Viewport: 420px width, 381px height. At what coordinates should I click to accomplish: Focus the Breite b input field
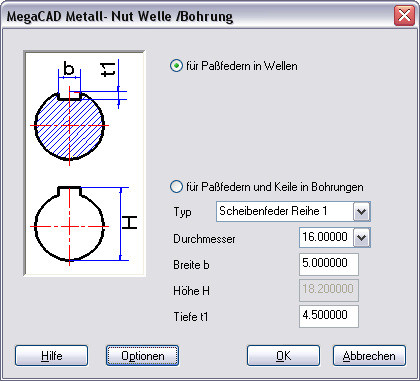click(329, 264)
